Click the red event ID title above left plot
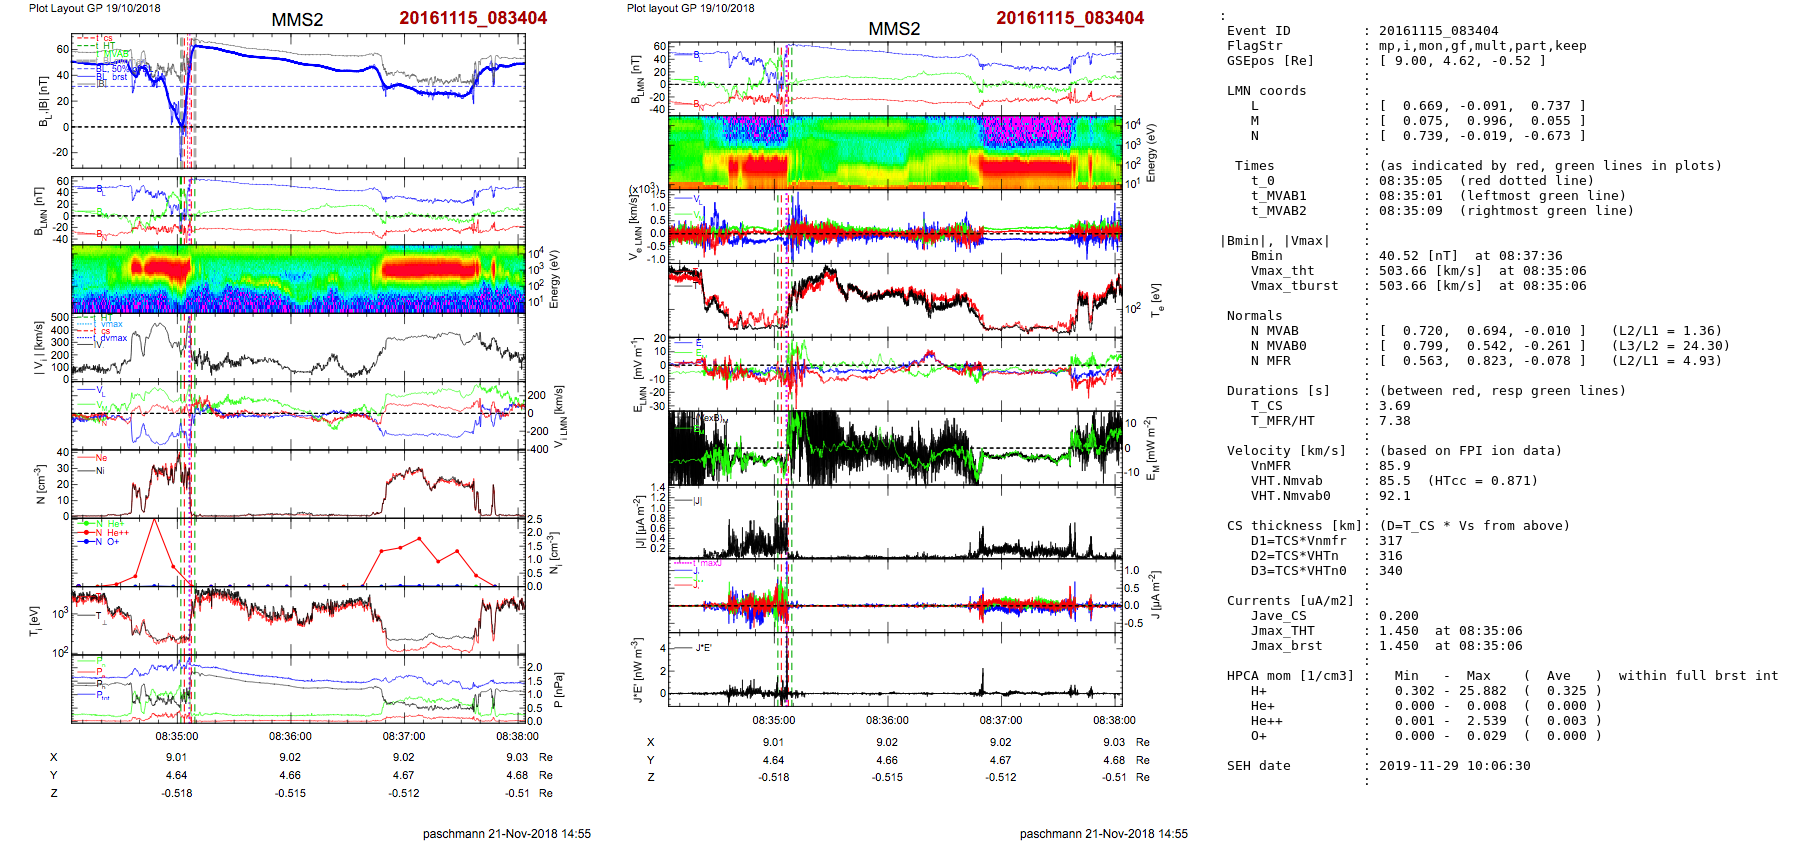This screenshot has height=841, width=1804. (x=473, y=18)
